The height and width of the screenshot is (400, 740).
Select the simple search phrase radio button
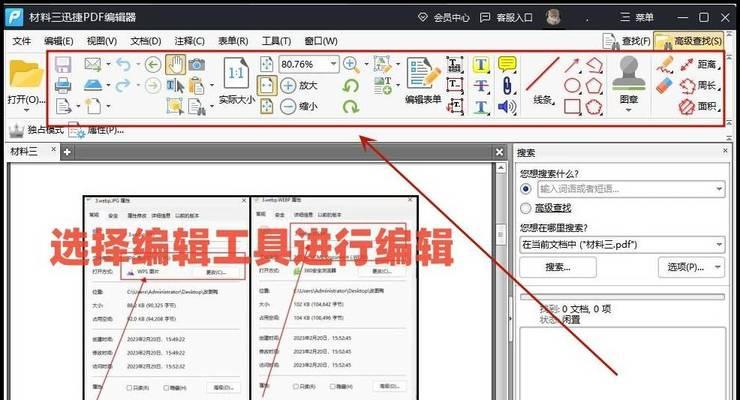point(526,189)
